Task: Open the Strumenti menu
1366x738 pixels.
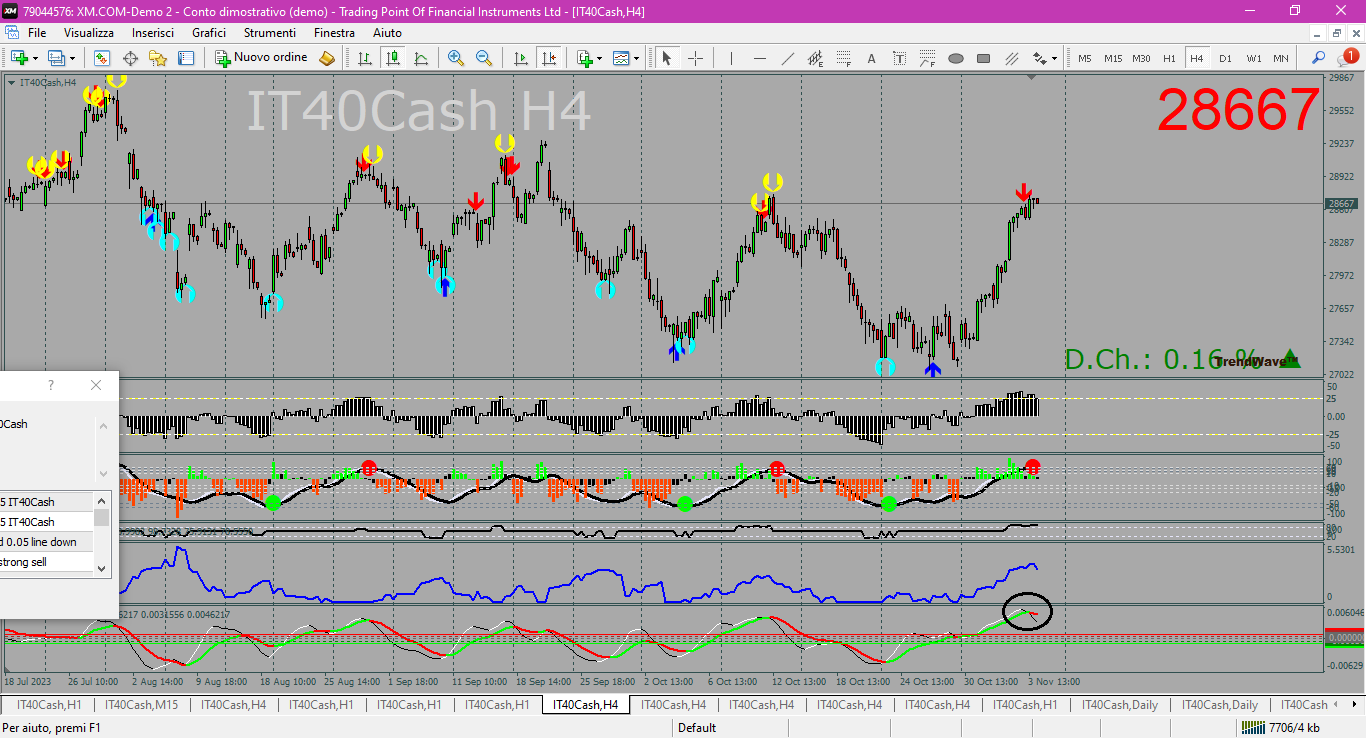Action: coord(269,33)
